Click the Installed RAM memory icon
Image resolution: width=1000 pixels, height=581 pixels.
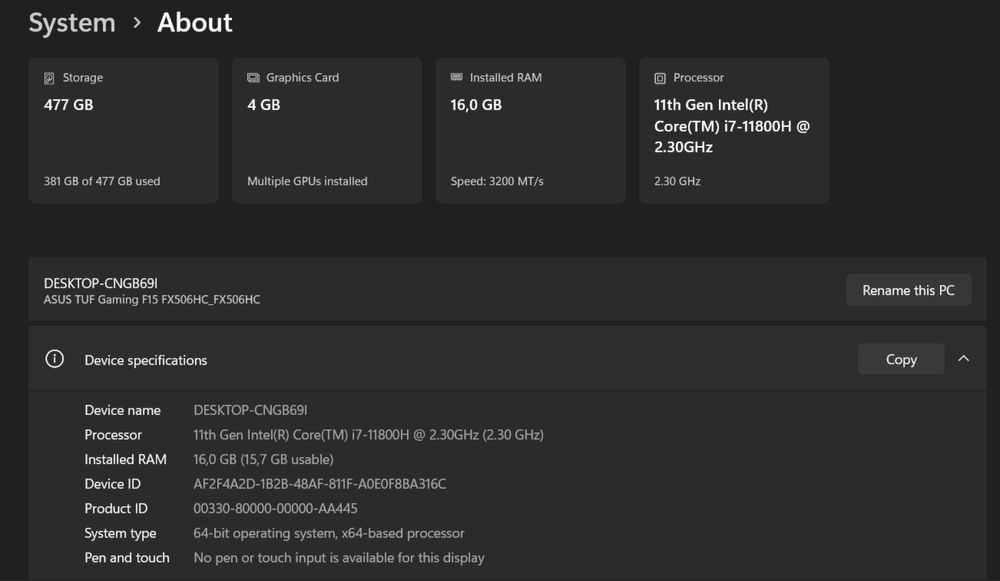457,78
